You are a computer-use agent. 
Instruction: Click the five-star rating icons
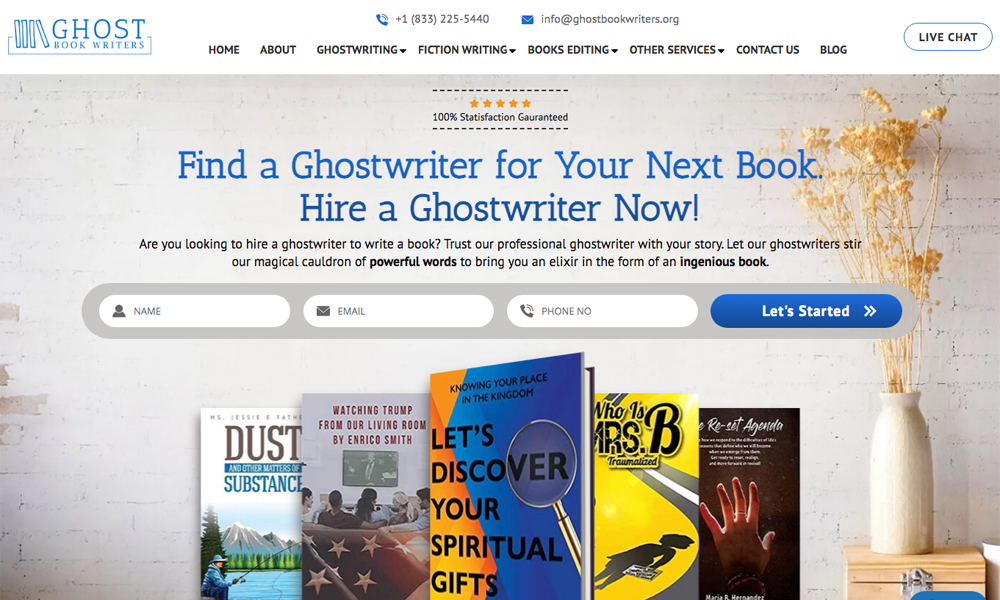(500, 103)
